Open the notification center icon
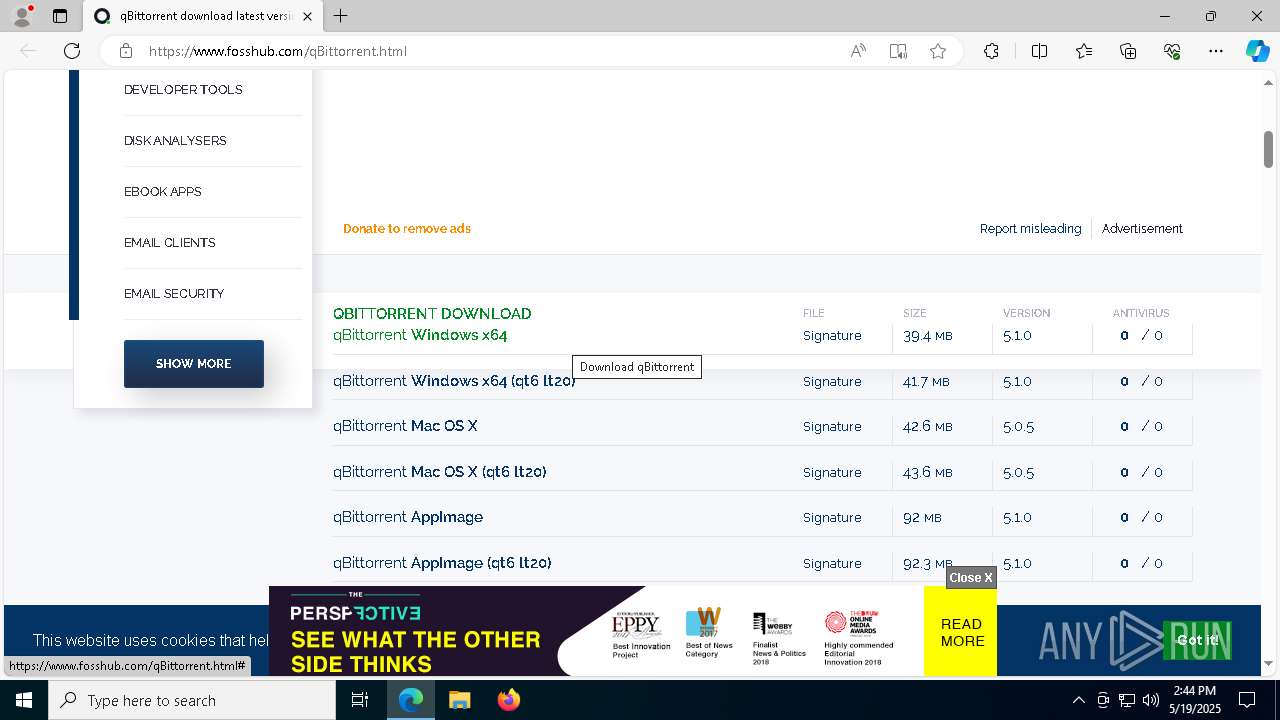This screenshot has width=1280, height=720. click(1247, 700)
